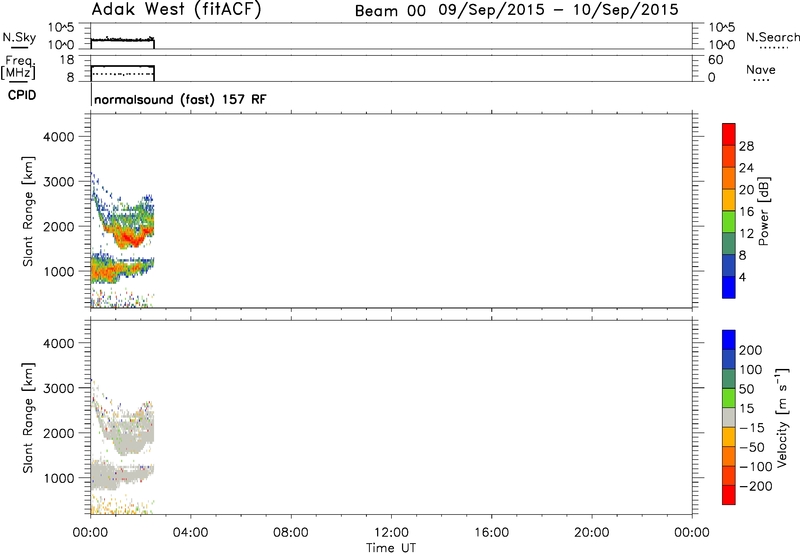Viewport: 800px width, 554px height.
Task: Click the 'CPID' label
Action: [22, 95]
